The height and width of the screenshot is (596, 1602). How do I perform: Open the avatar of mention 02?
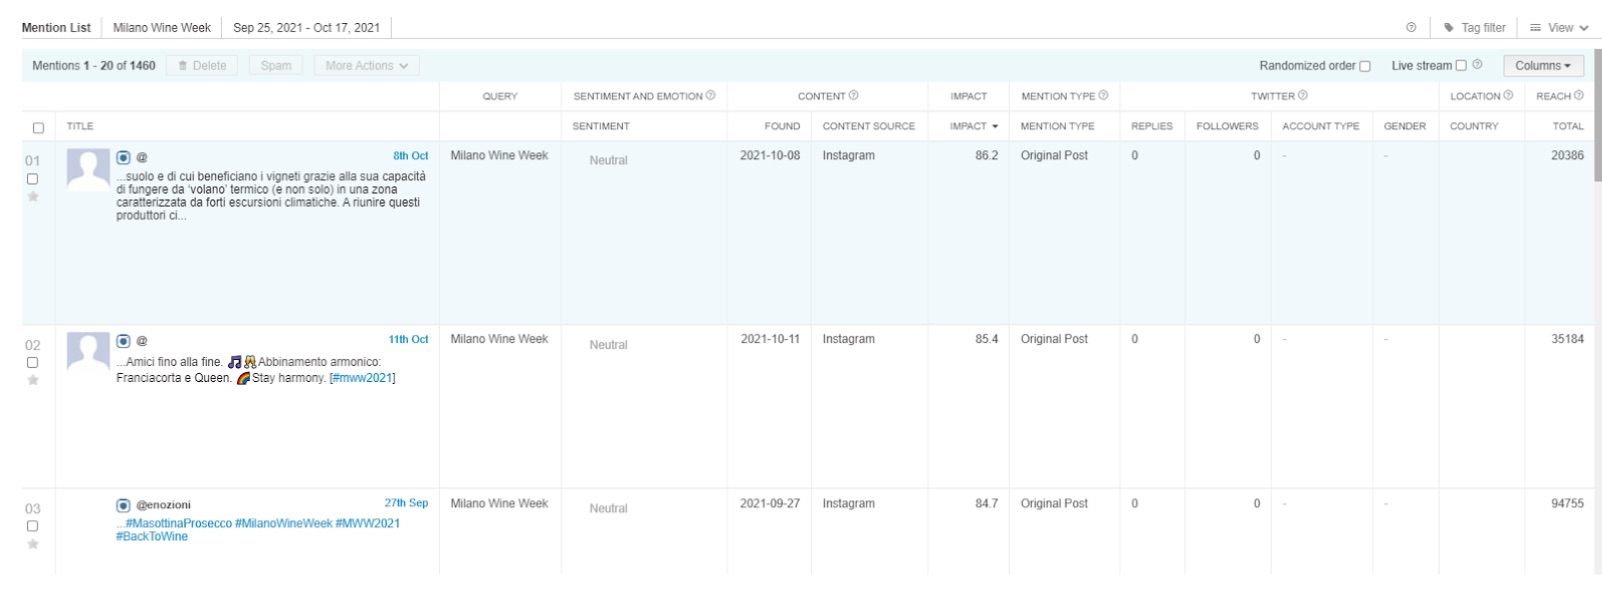[x=88, y=352]
